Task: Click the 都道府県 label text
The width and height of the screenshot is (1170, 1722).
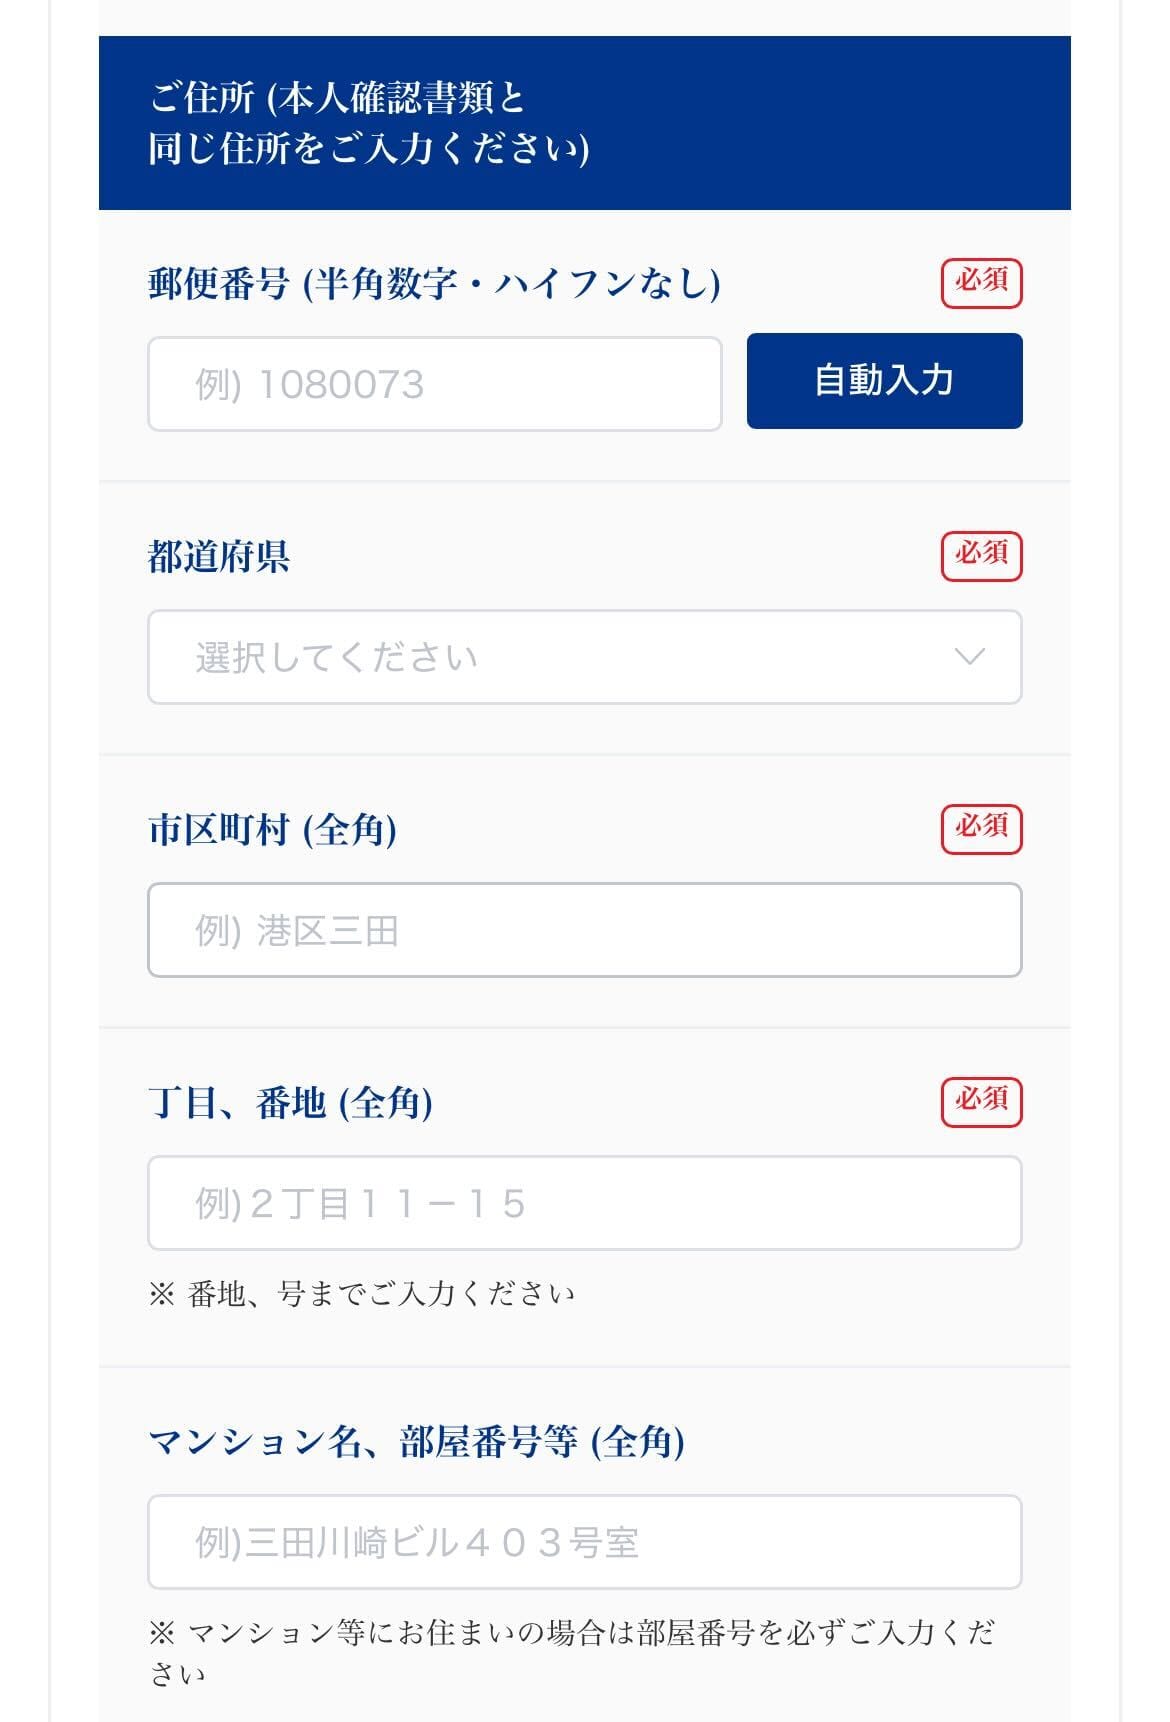Action: pyautogui.click(x=219, y=556)
